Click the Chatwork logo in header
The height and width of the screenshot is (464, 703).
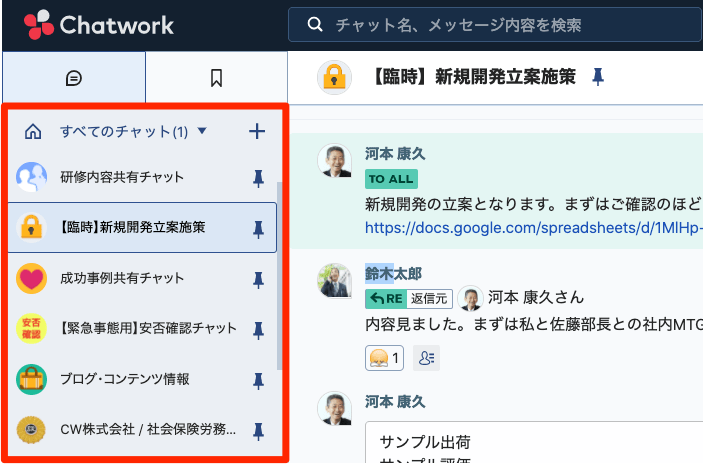[x=98, y=25]
